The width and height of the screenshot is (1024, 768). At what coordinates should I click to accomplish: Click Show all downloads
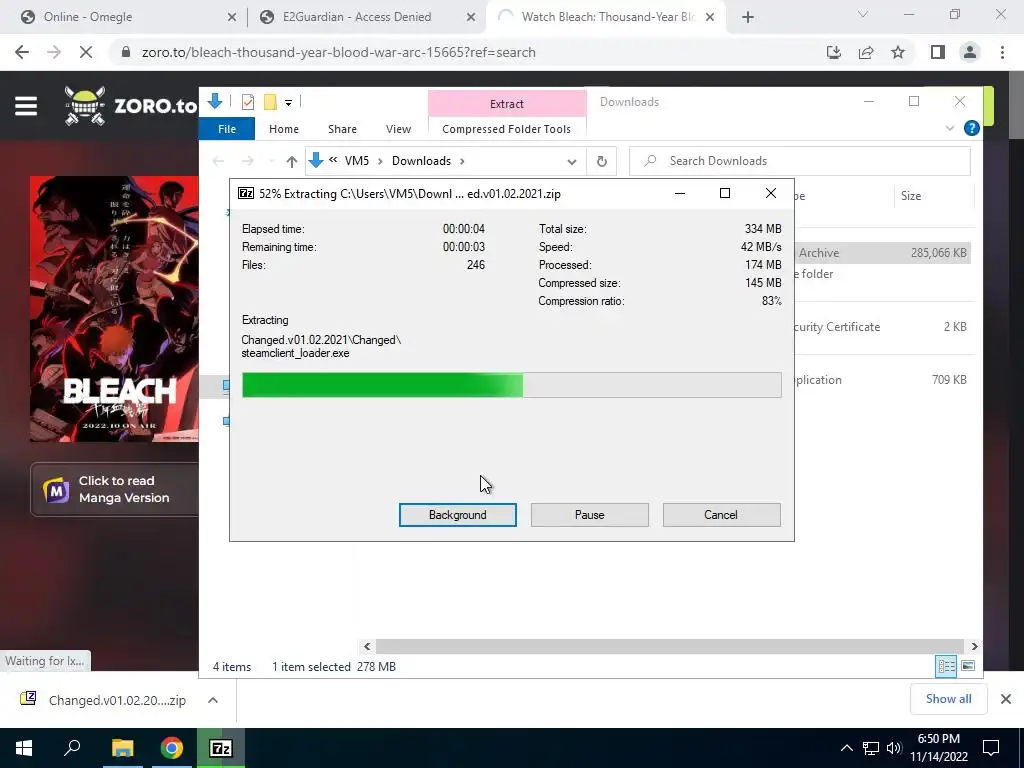948,699
